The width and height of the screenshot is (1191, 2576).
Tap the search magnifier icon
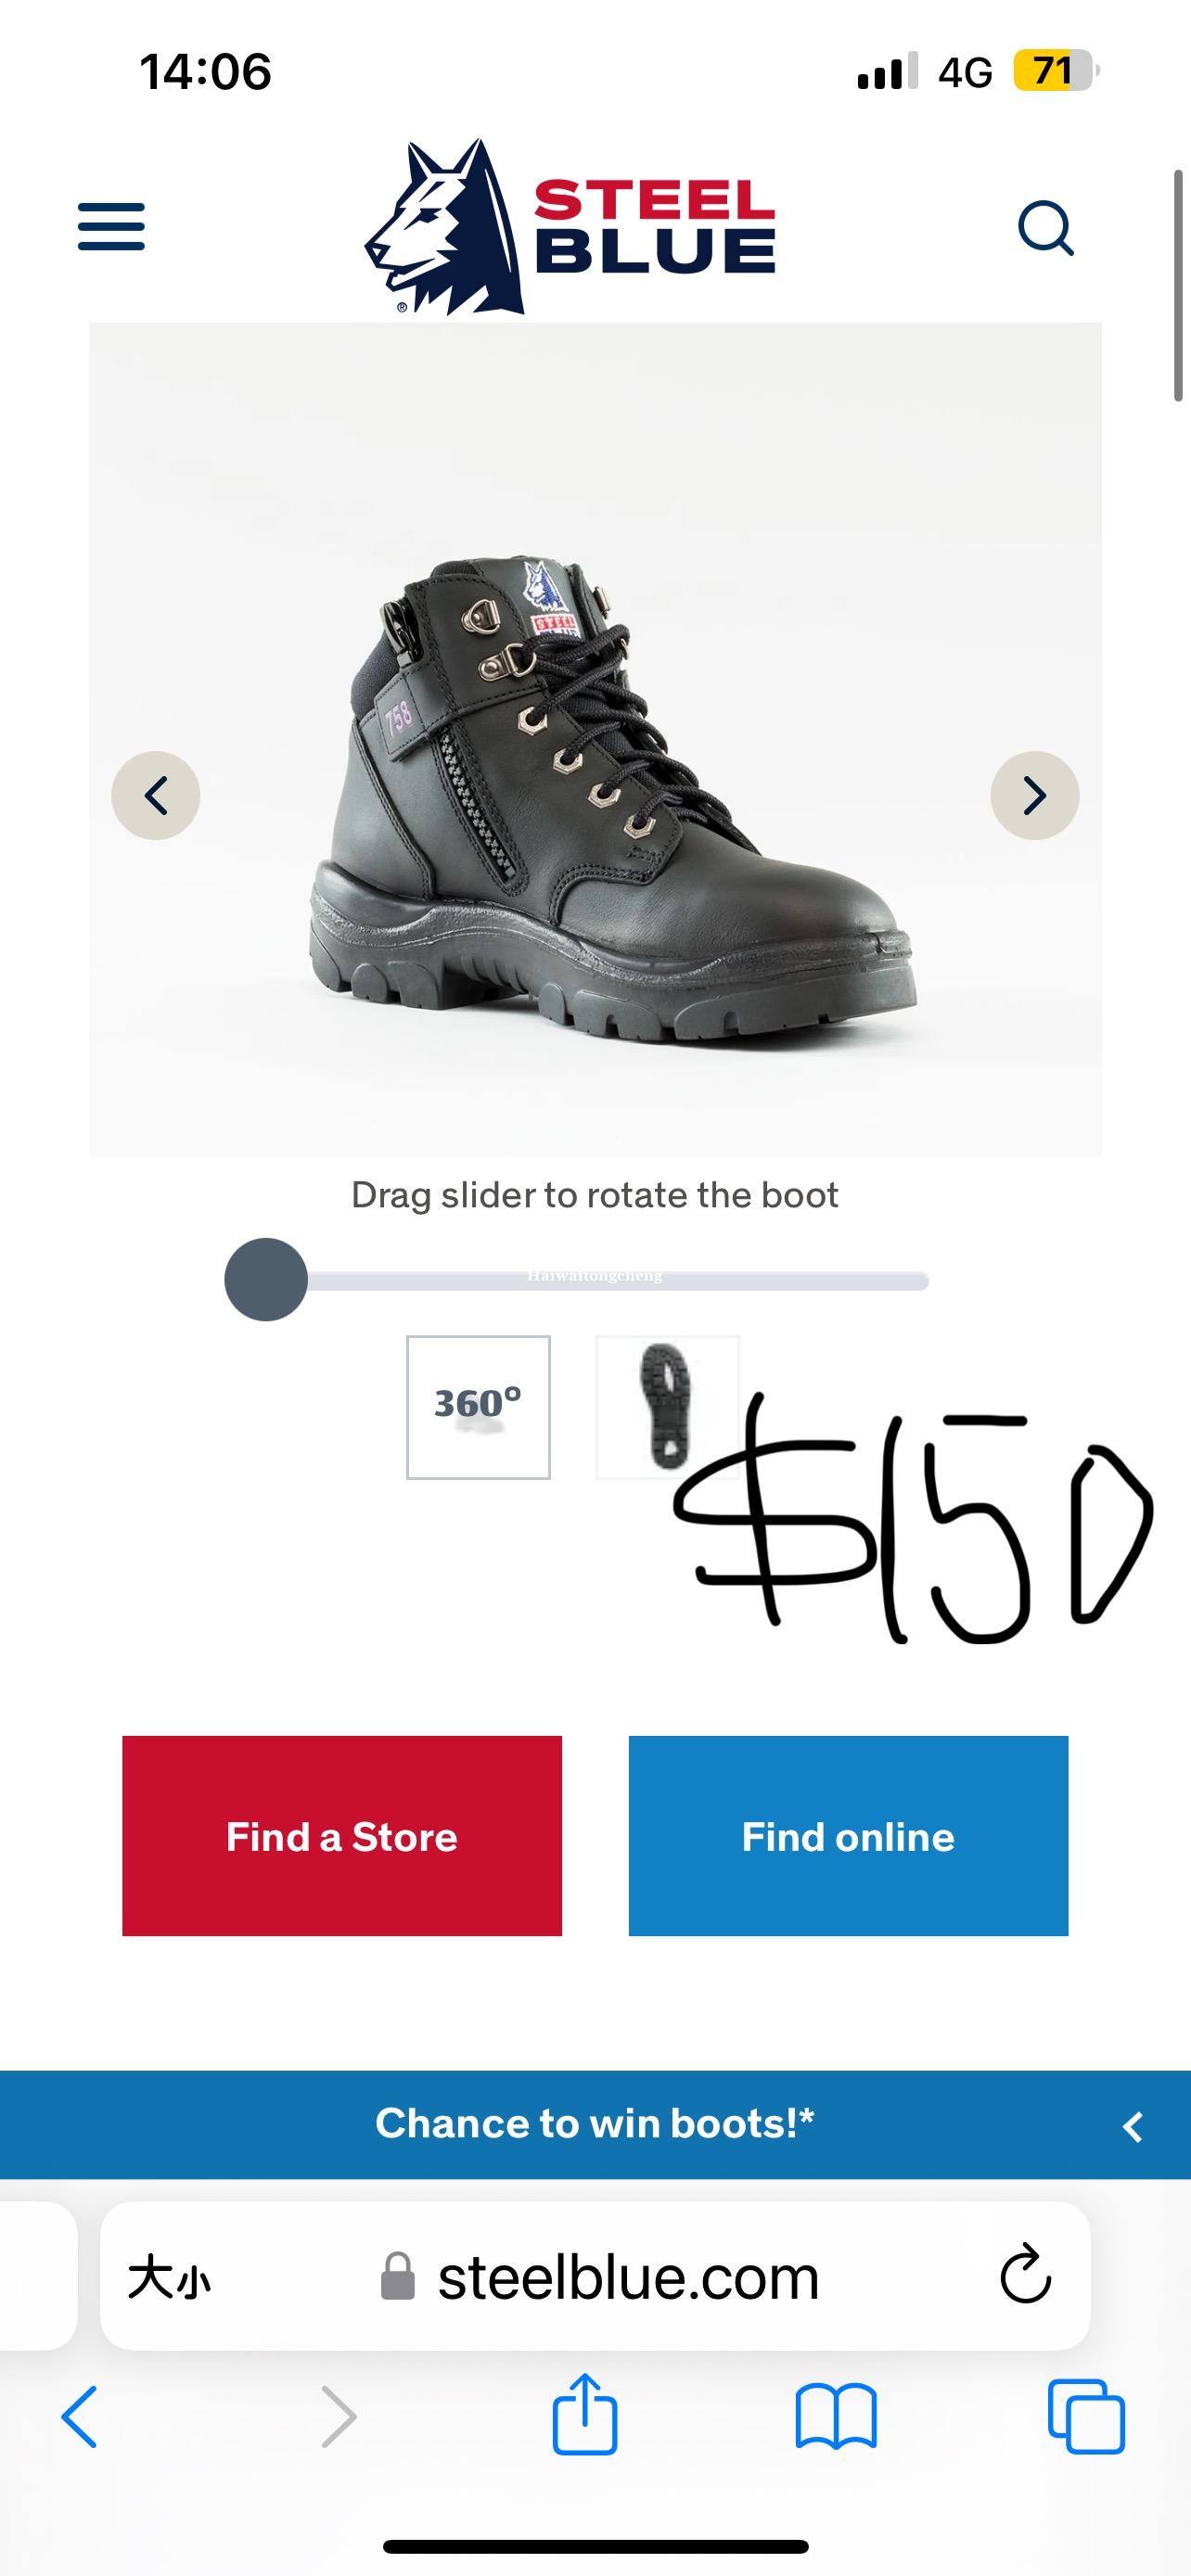point(1046,228)
